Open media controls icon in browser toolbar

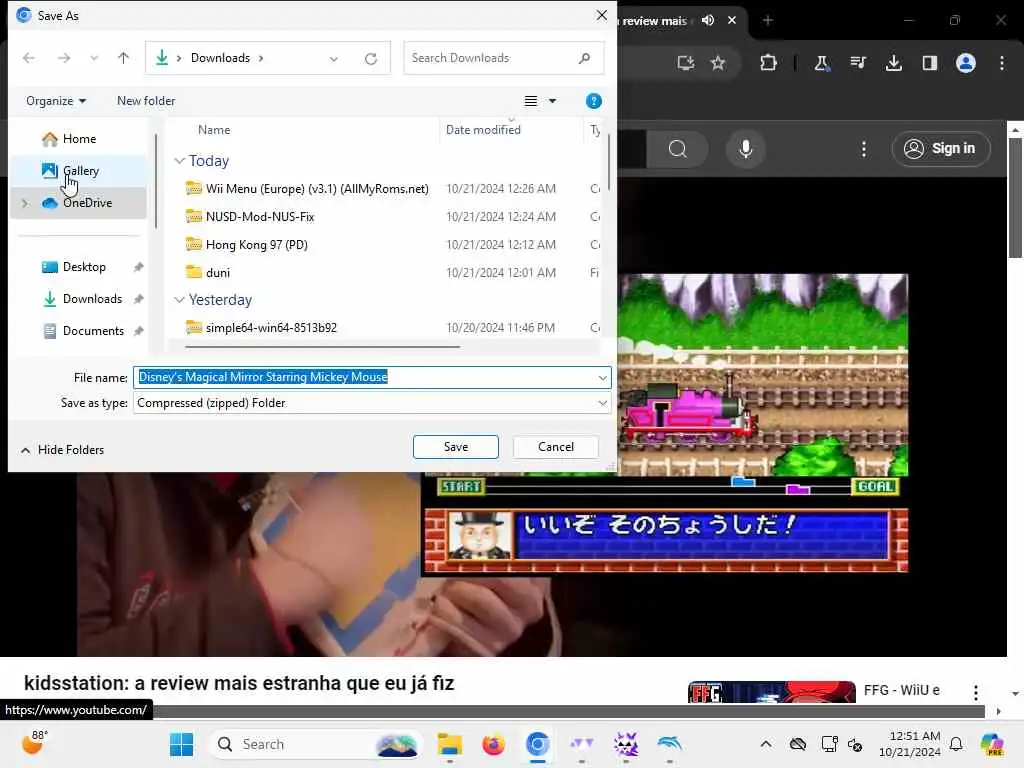[x=858, y=63]
